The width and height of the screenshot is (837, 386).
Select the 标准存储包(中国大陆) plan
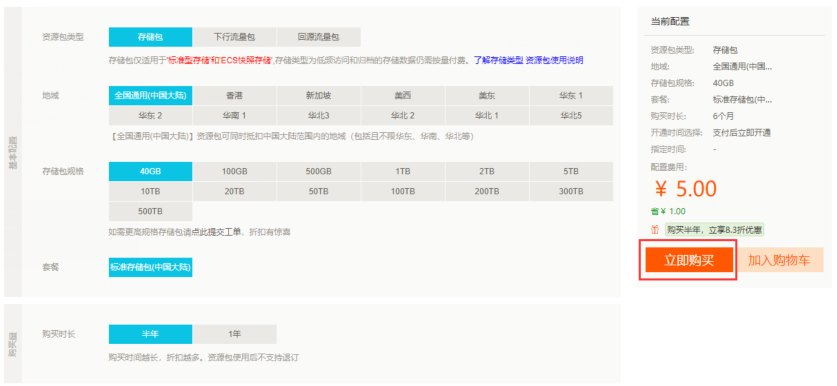(x=151, y=267)
